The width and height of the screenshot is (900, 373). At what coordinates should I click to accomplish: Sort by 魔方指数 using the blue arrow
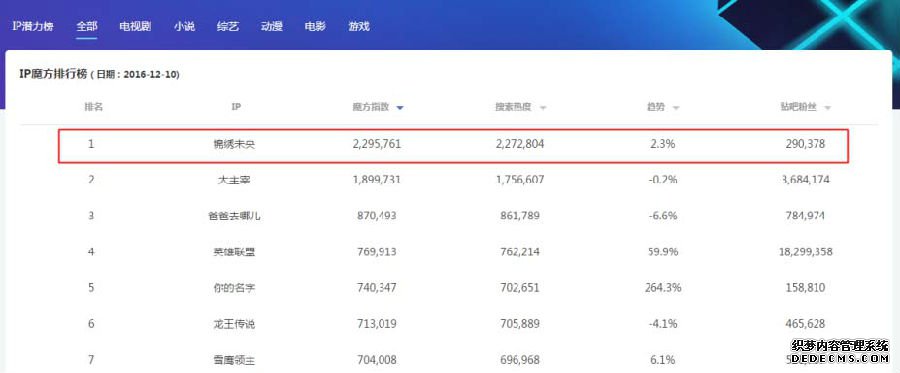pos(400,108)
